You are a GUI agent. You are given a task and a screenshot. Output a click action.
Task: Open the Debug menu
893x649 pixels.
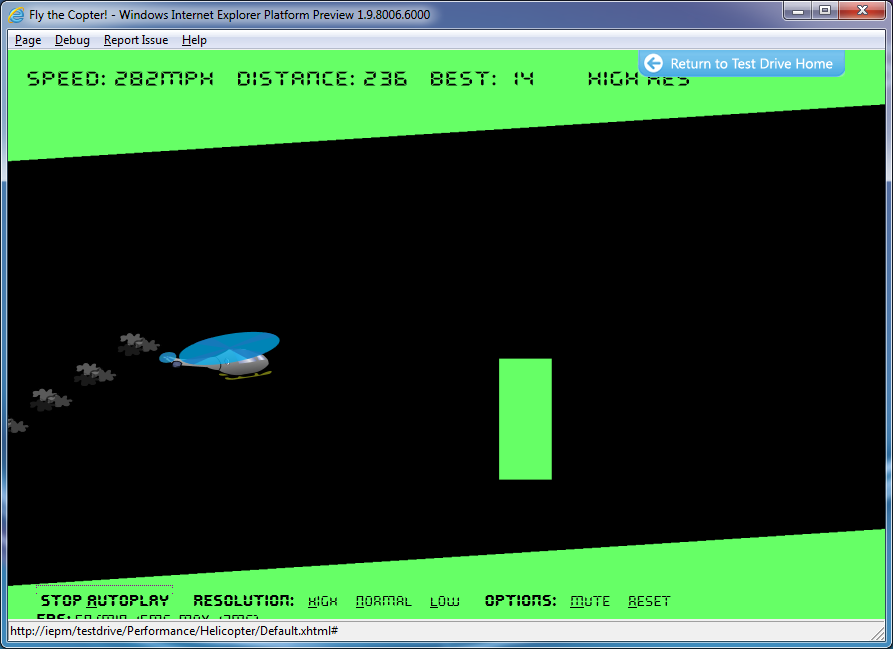point(72,40)
